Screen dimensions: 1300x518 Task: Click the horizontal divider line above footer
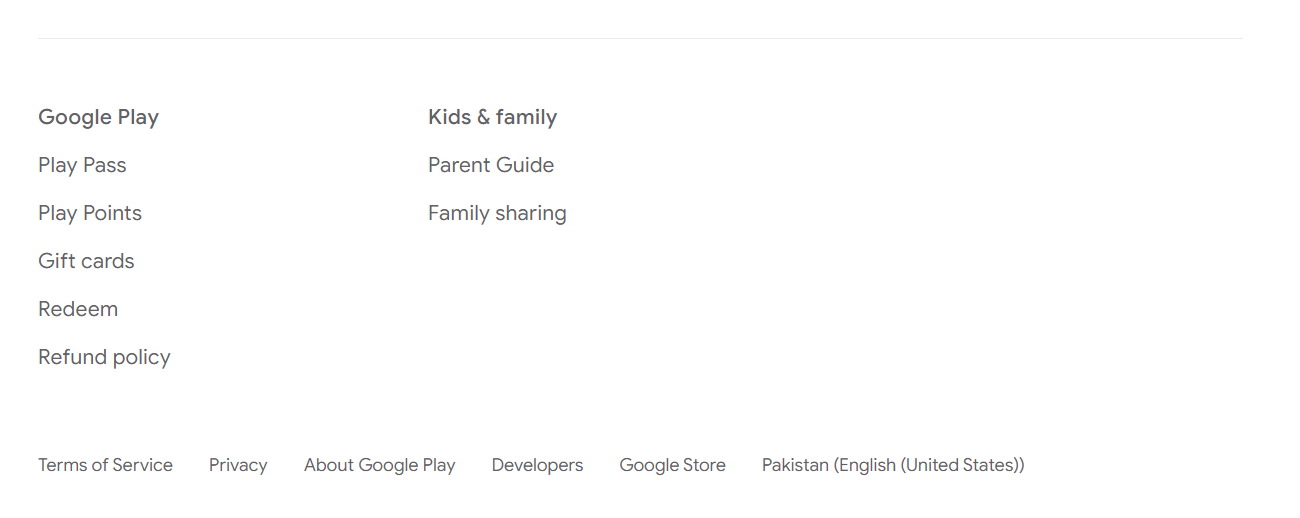coord(640,38)
